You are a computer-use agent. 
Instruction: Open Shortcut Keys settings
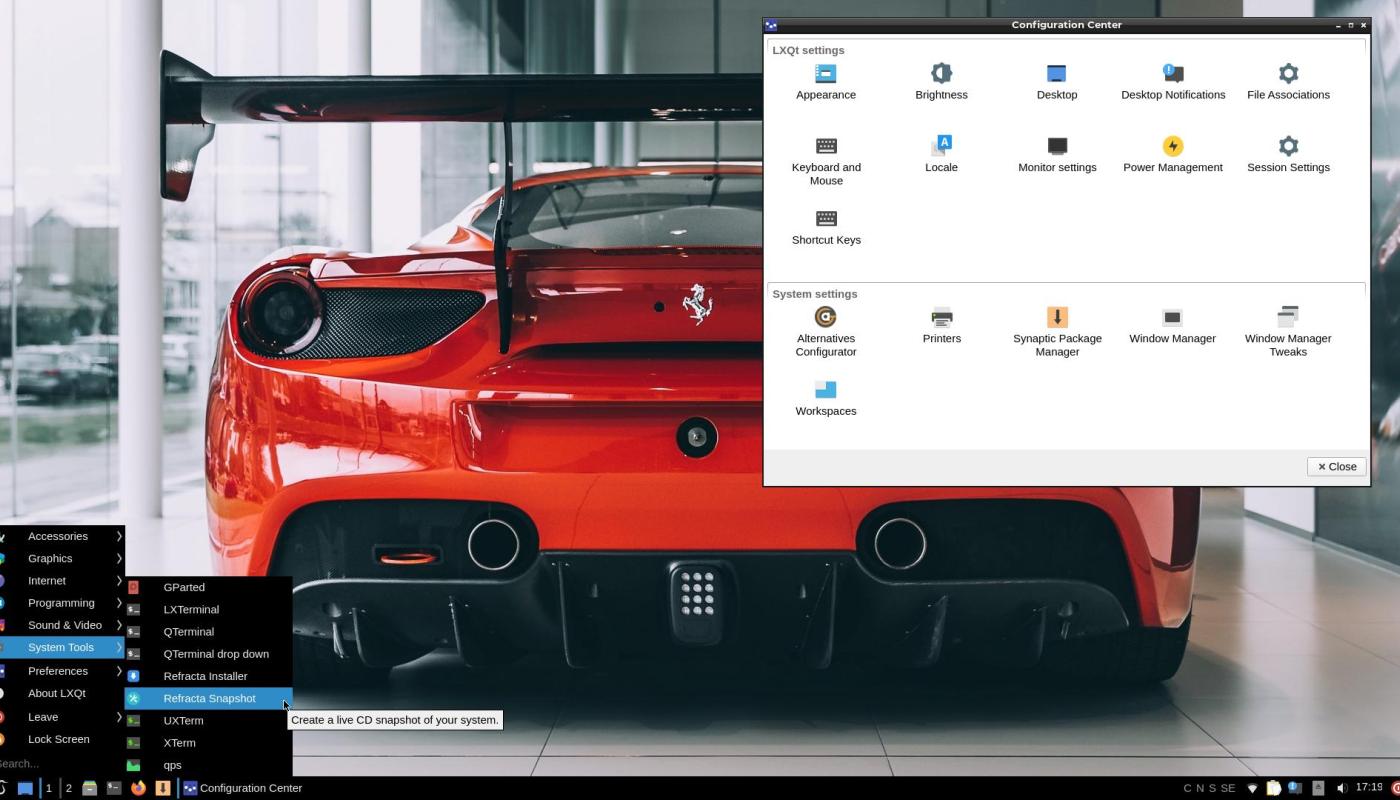(825, 228)
